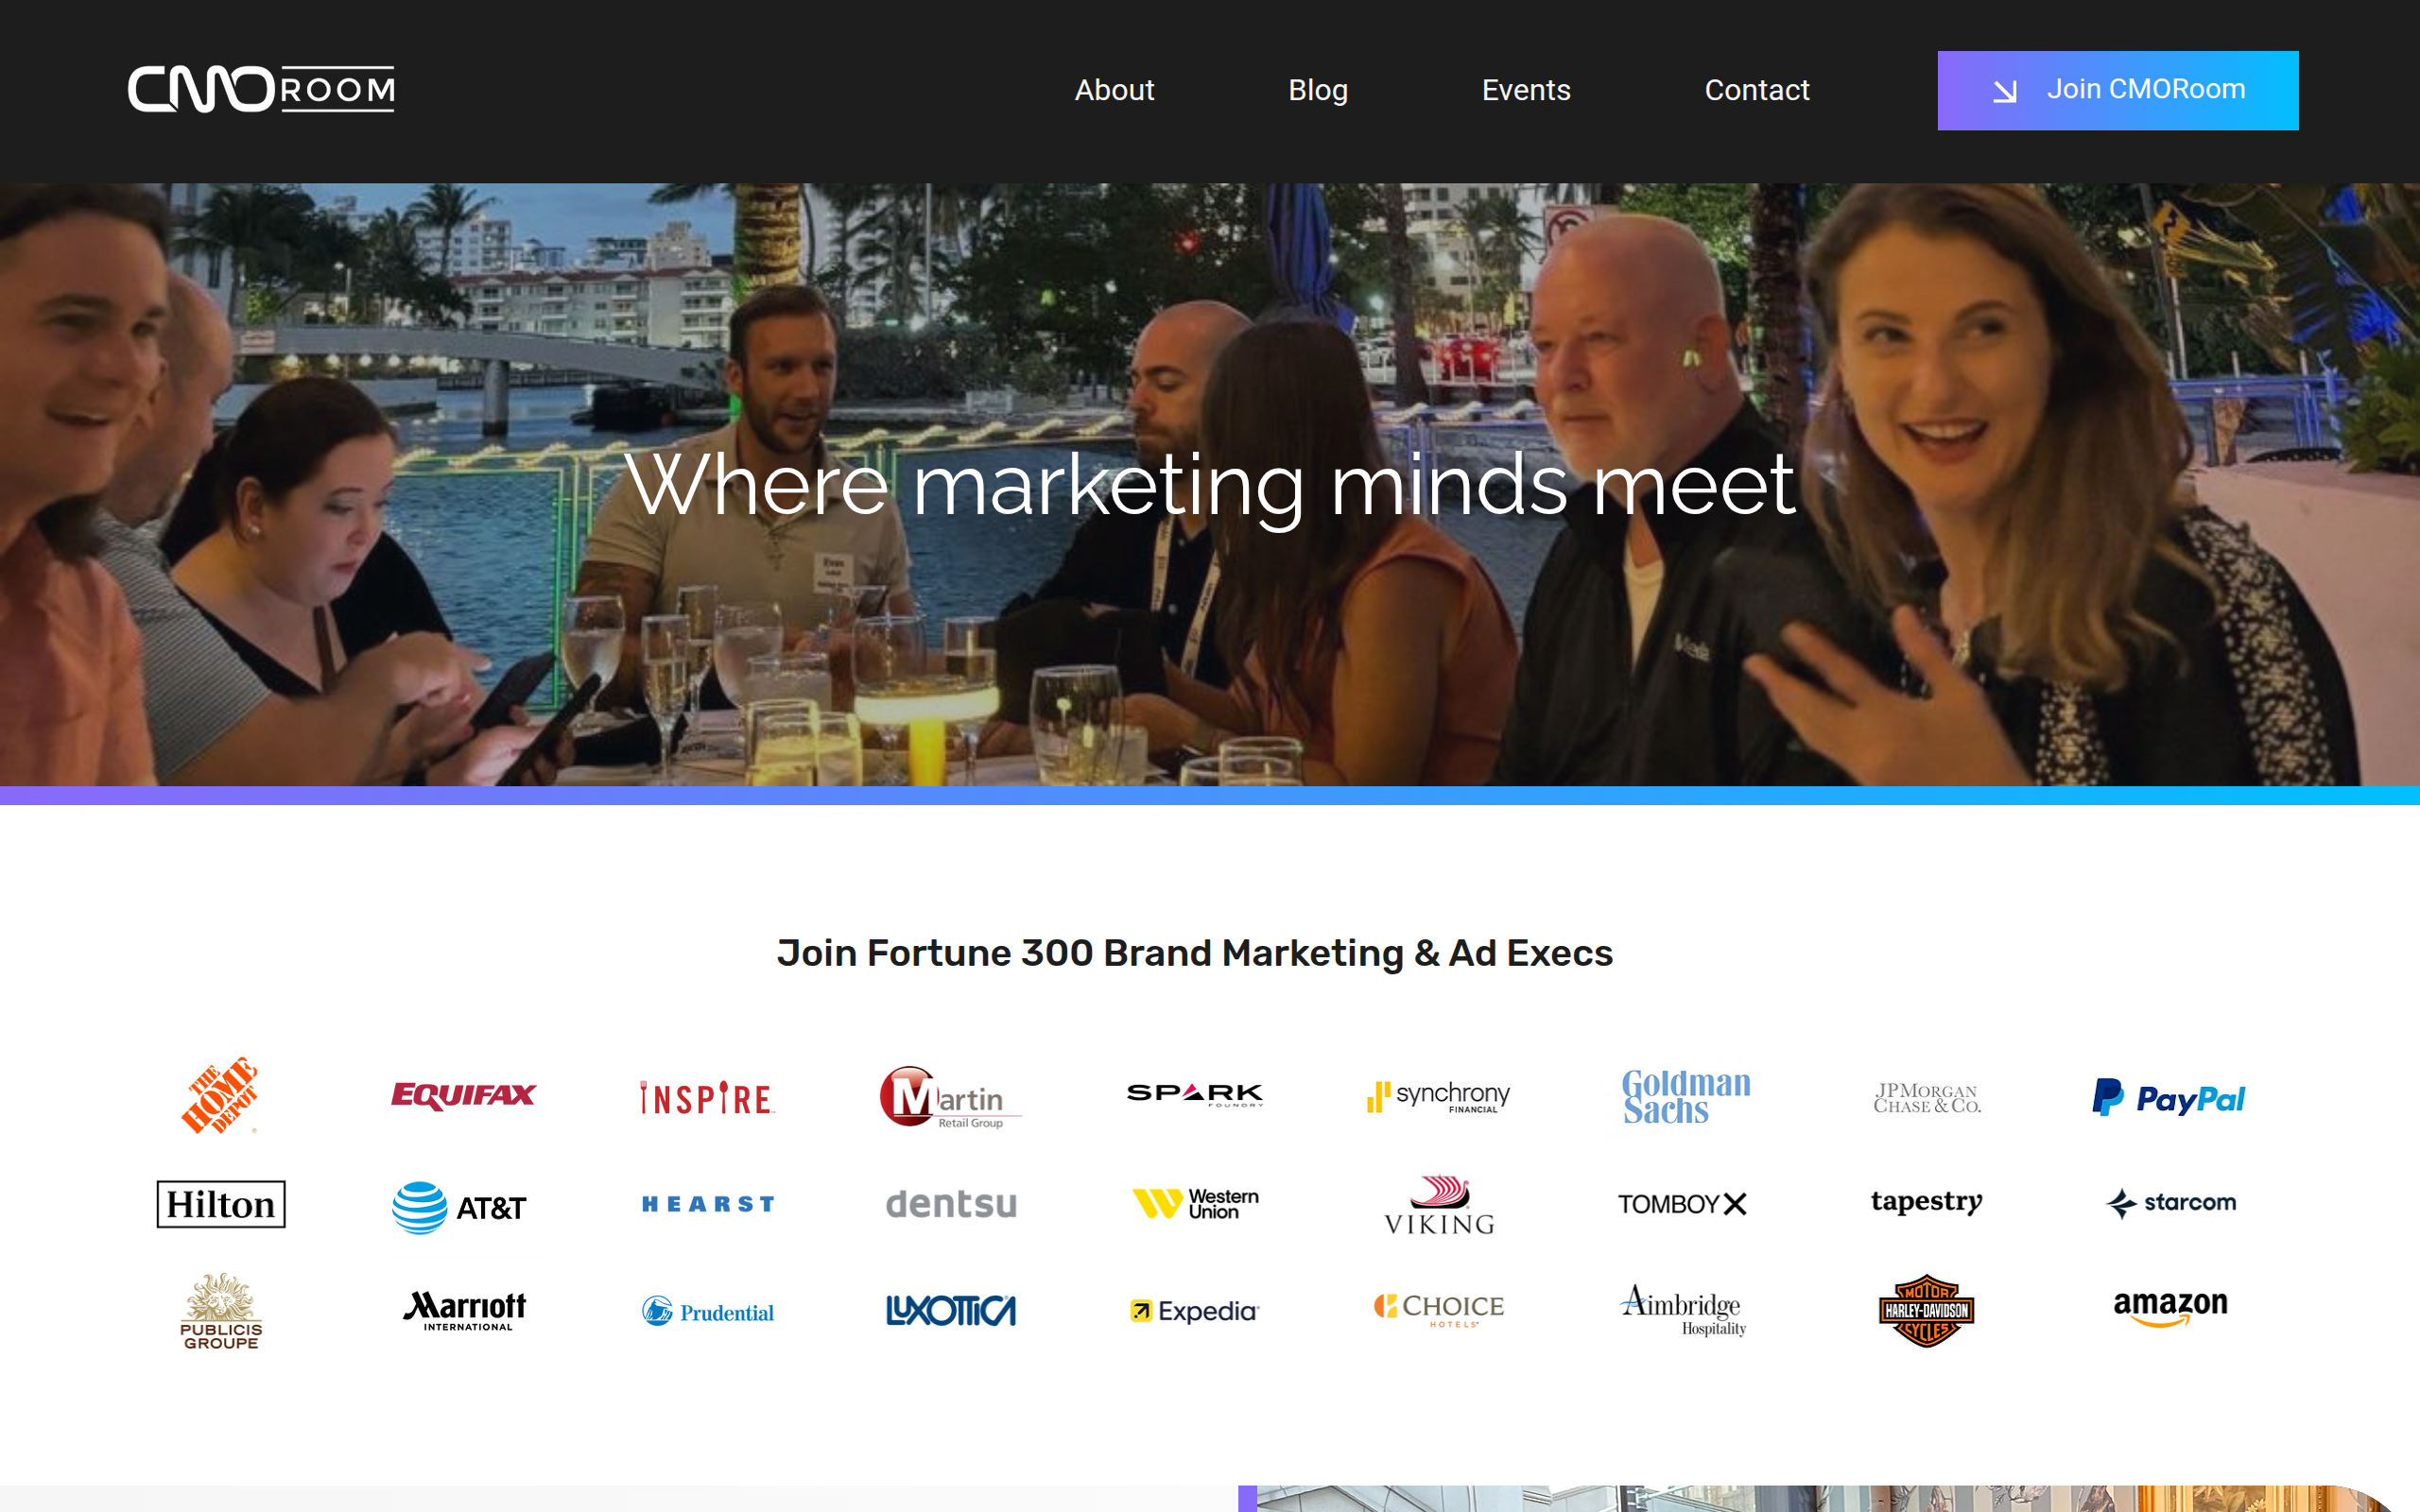This screenshot has height=1512, width=2420.
Task: Click the Expedia logo
Action: coord(1194,1311)
